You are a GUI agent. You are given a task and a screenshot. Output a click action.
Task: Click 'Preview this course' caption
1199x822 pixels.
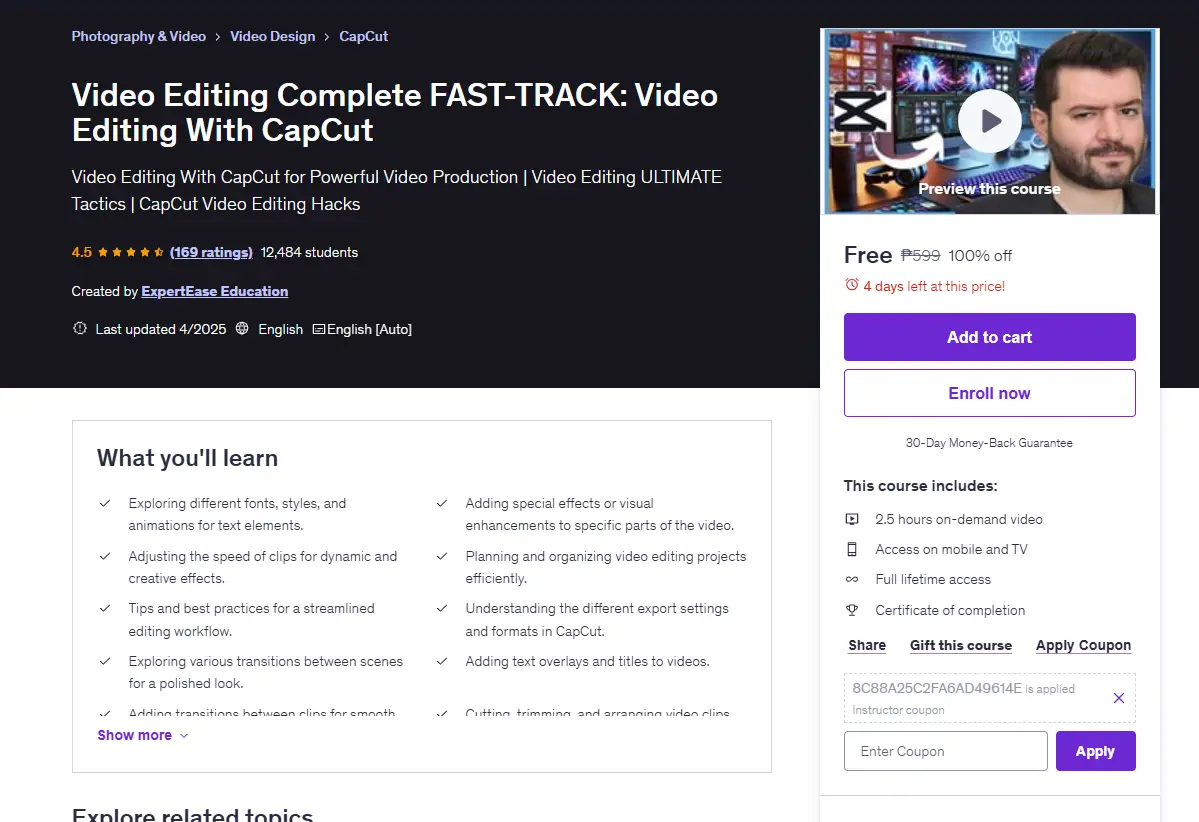point(989,189)
